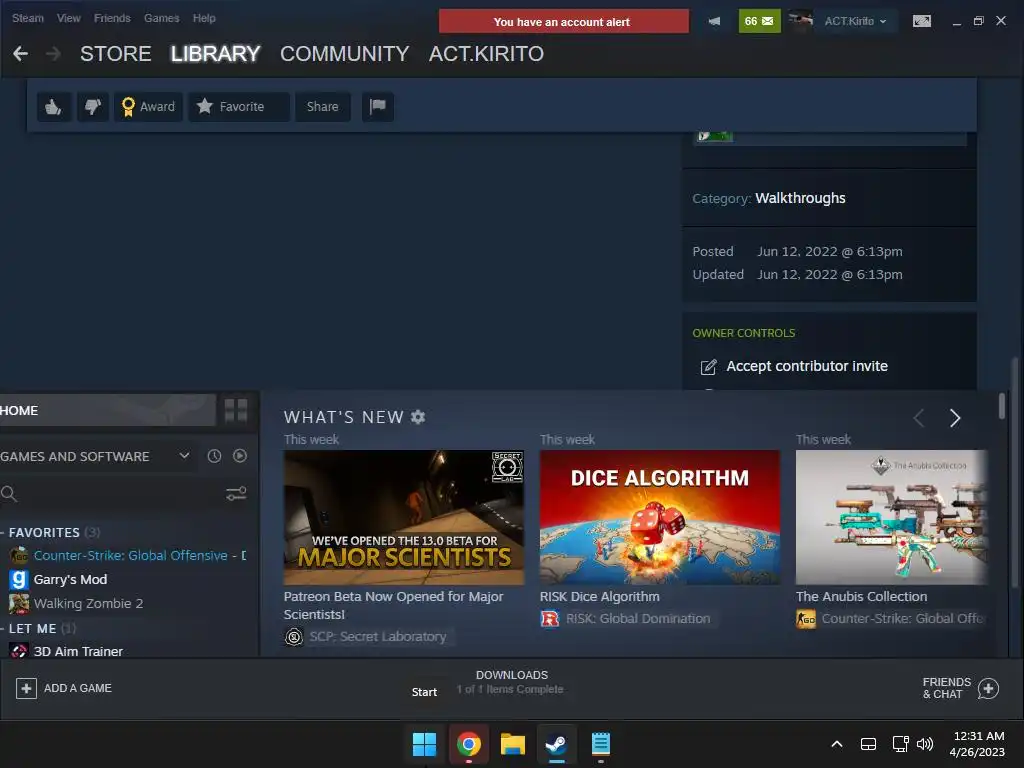Click the library home scrollbar
This screenshot has width=1024, height=768.
[x=1002, y=406]
